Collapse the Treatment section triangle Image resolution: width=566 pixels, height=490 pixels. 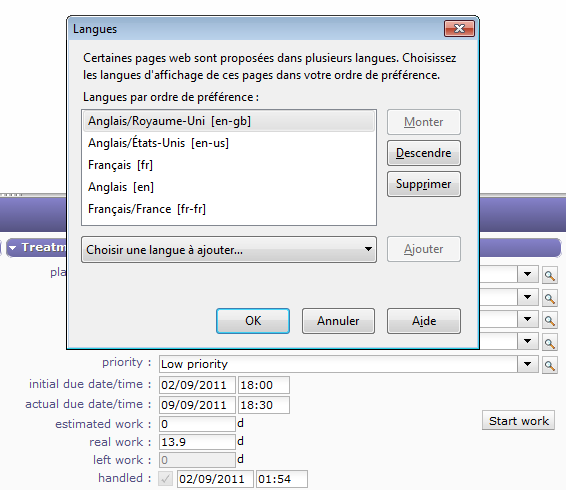pyautogui.click(x=13, y=248)
